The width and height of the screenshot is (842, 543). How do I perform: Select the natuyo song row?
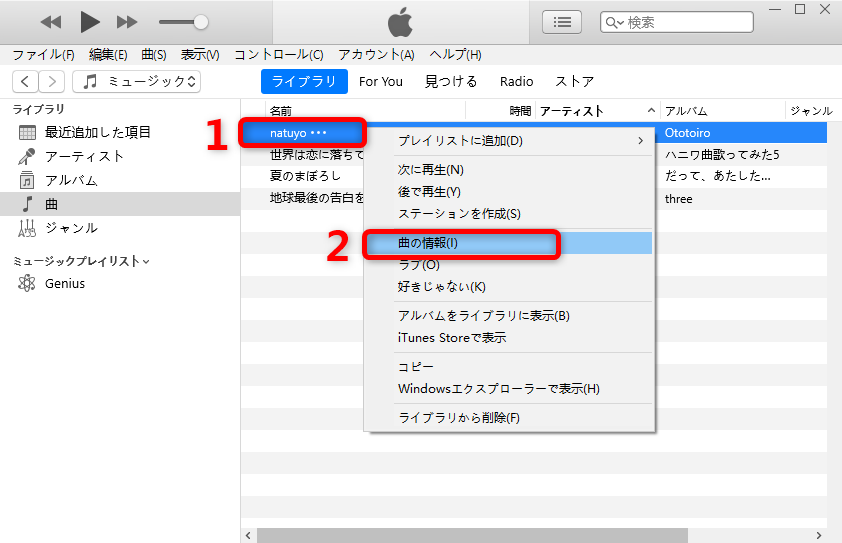(303, 133)
